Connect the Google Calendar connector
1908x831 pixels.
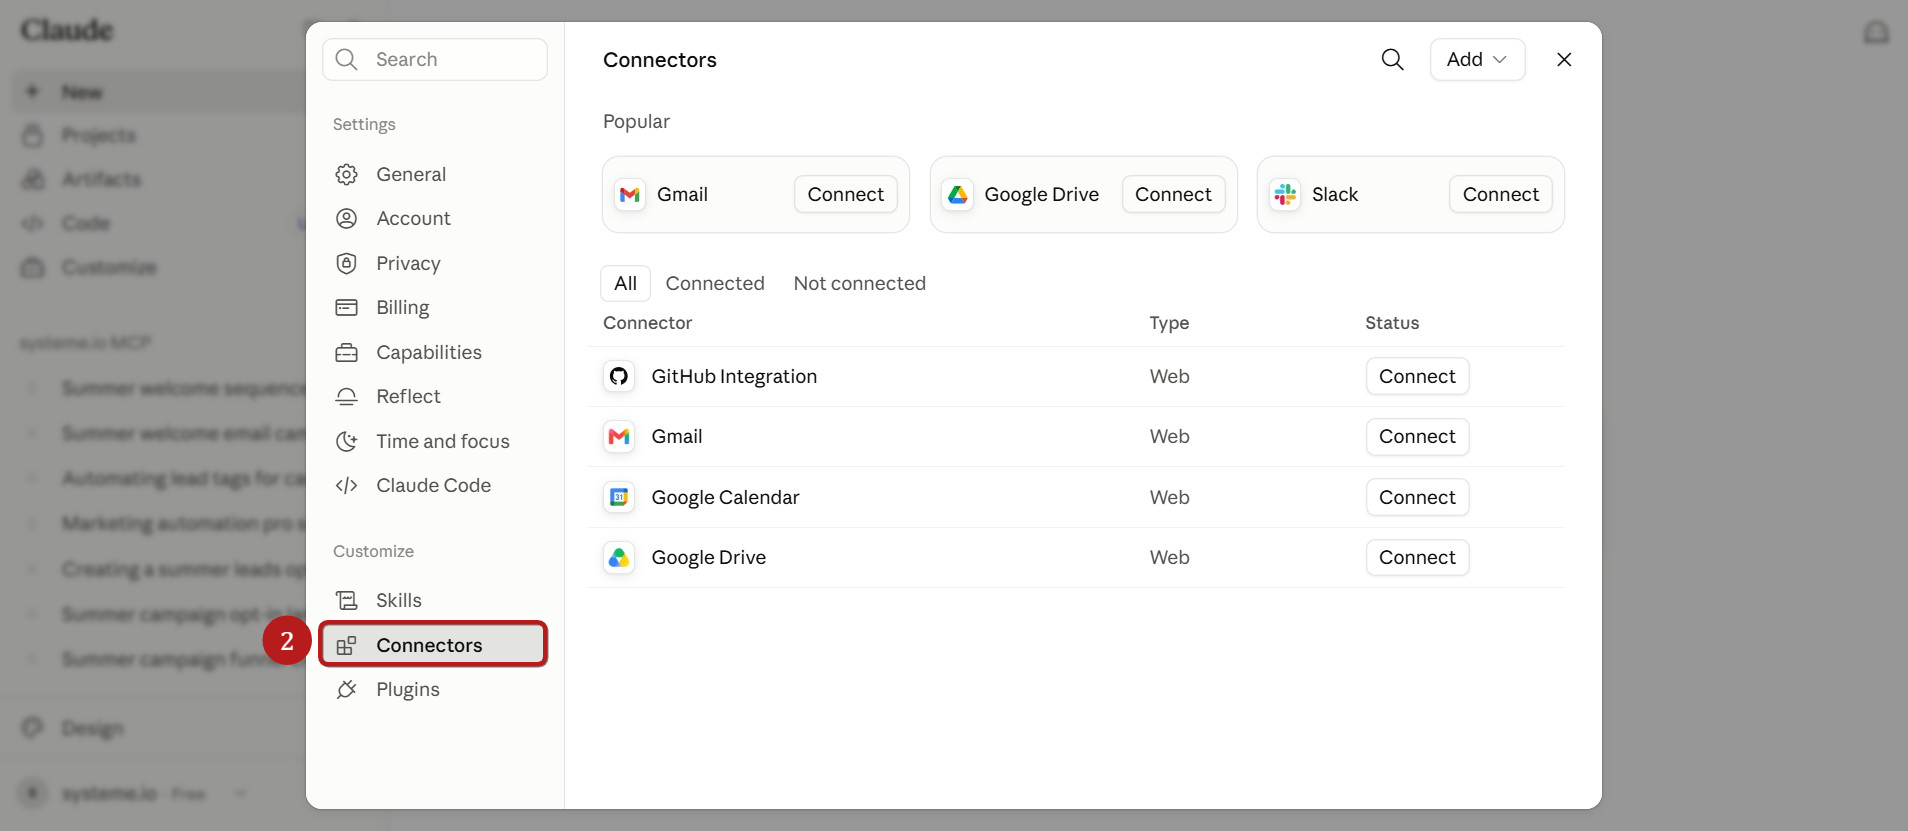click(1417, 497)
